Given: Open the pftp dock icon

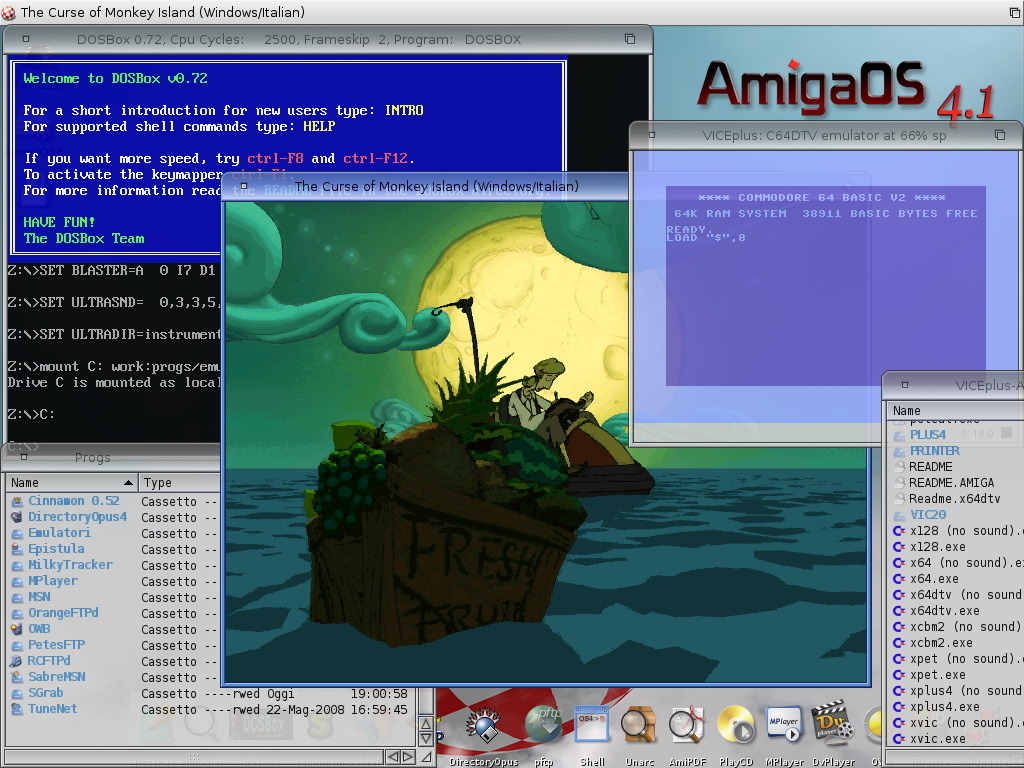Looking at the screenshot, I should pos(543,729).
